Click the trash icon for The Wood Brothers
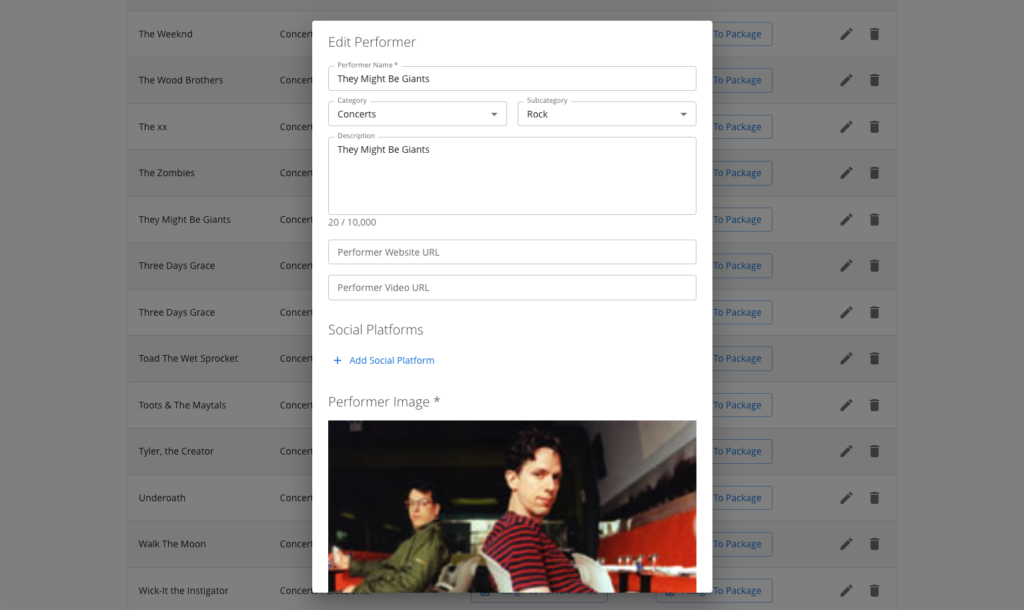Screen dimensions: 1024x610 click(874, 80)
